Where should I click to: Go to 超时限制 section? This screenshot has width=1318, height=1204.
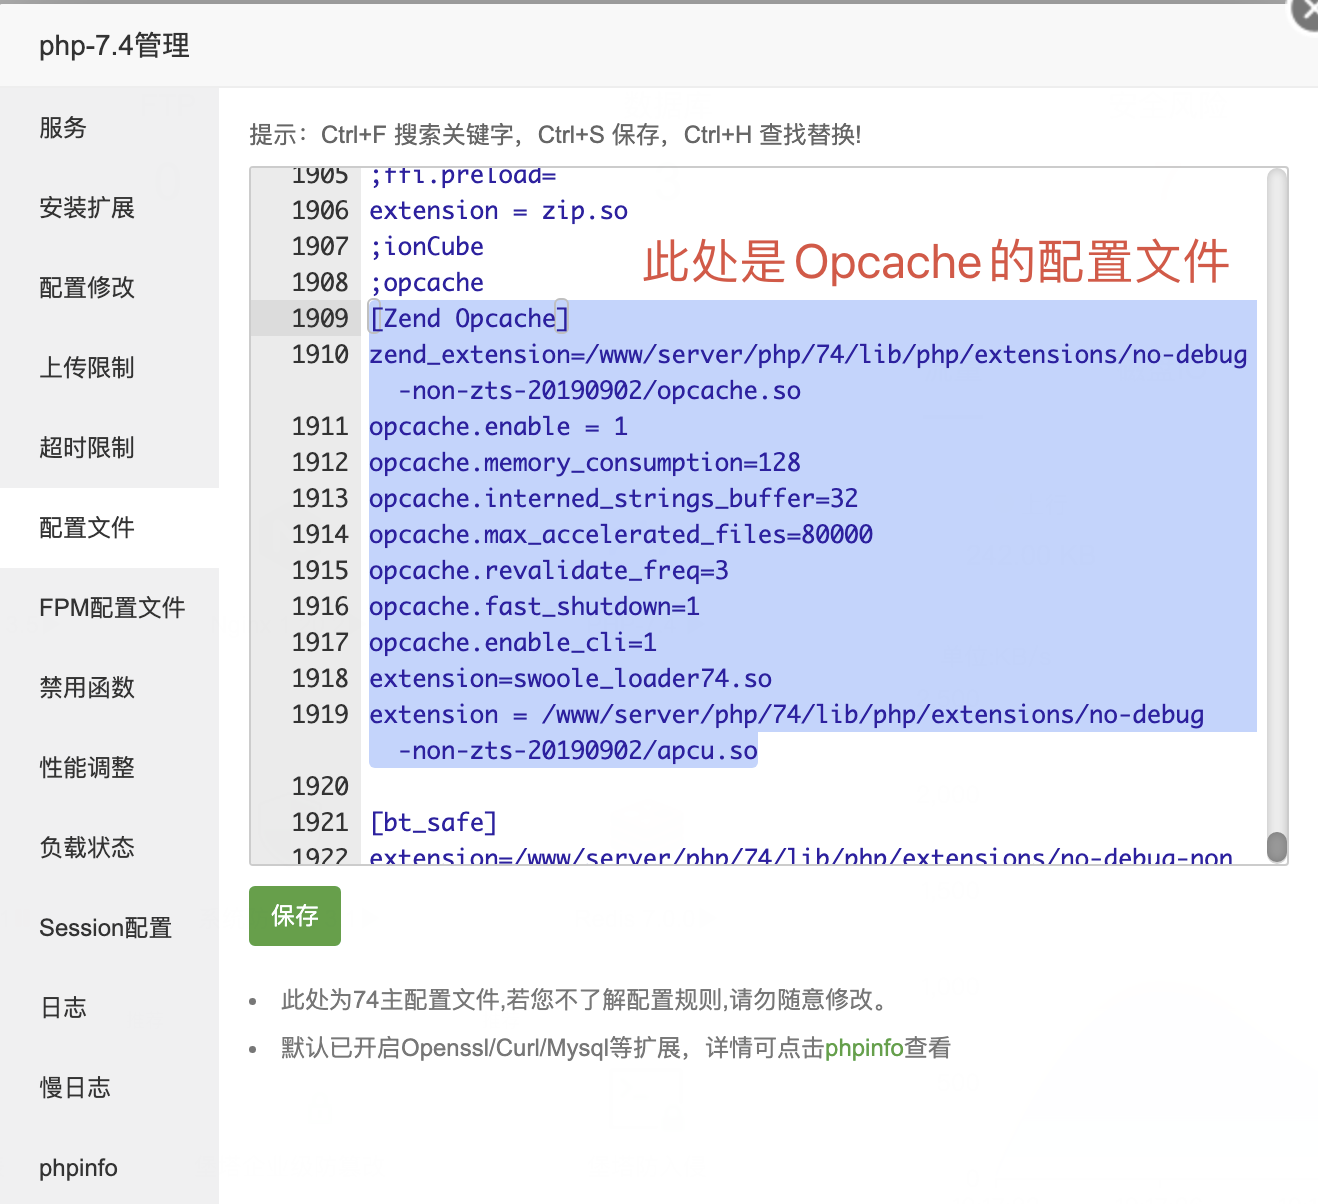pos(87,448)
